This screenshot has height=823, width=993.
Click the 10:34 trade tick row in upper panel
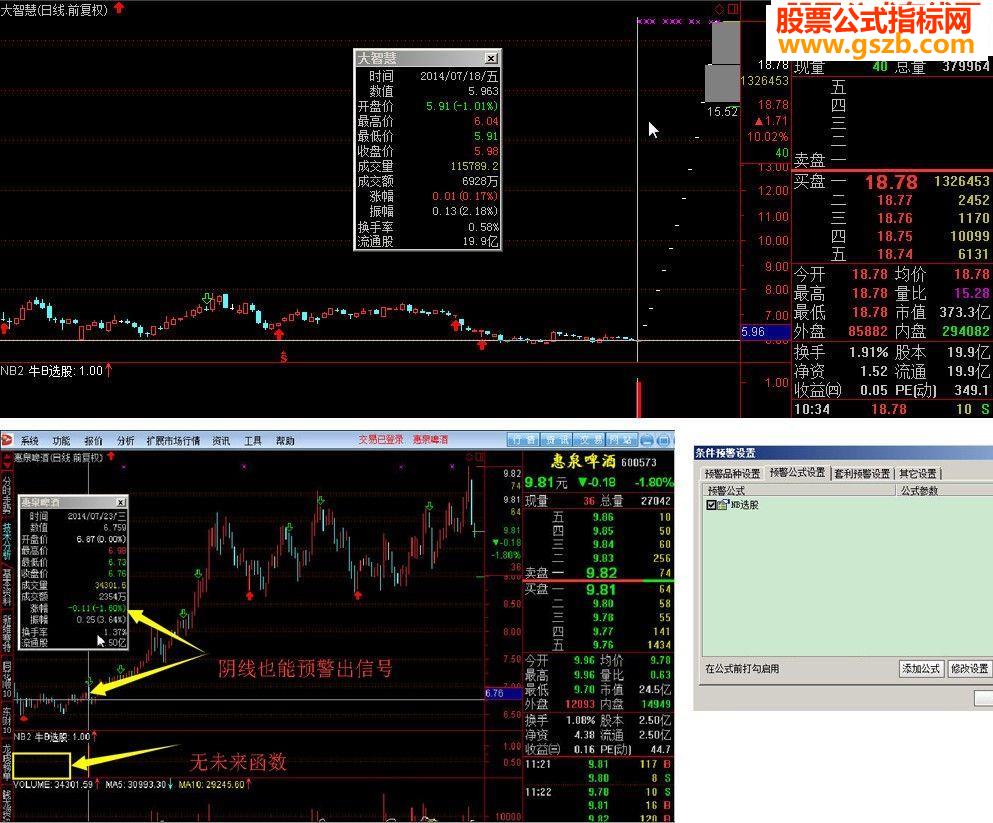coord(892,409)
